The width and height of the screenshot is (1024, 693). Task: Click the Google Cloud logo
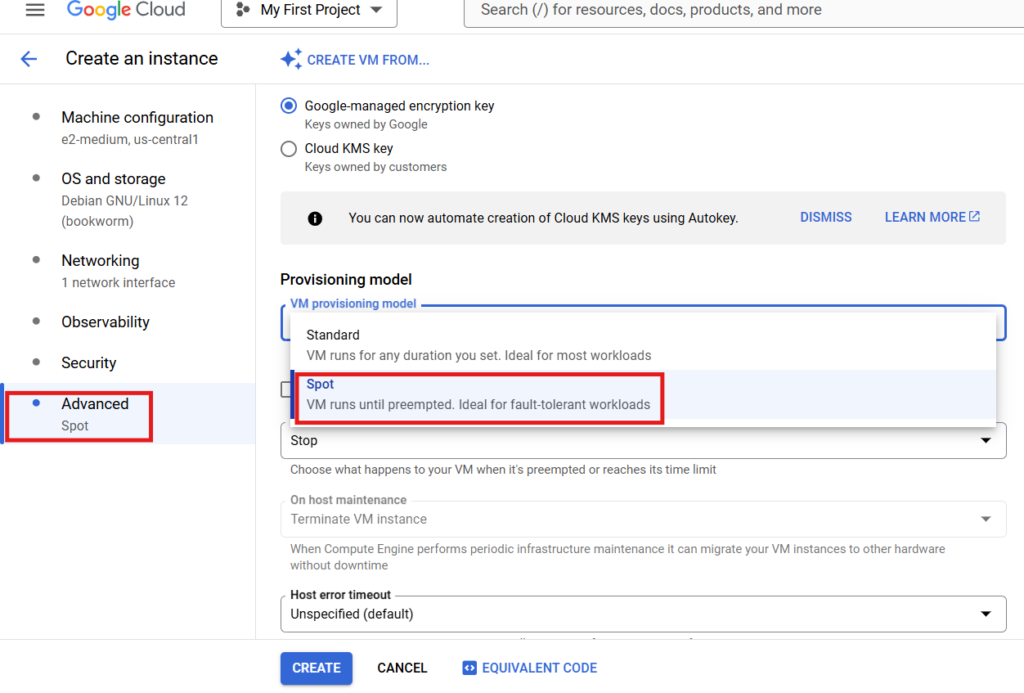pos(126,10)
